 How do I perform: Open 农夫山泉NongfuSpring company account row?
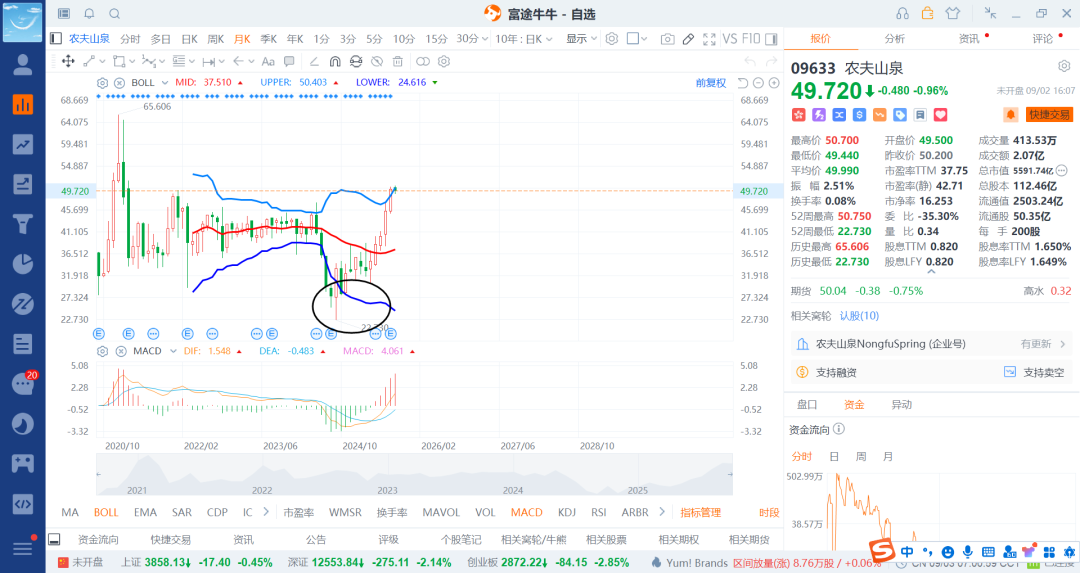click(931, 344)
